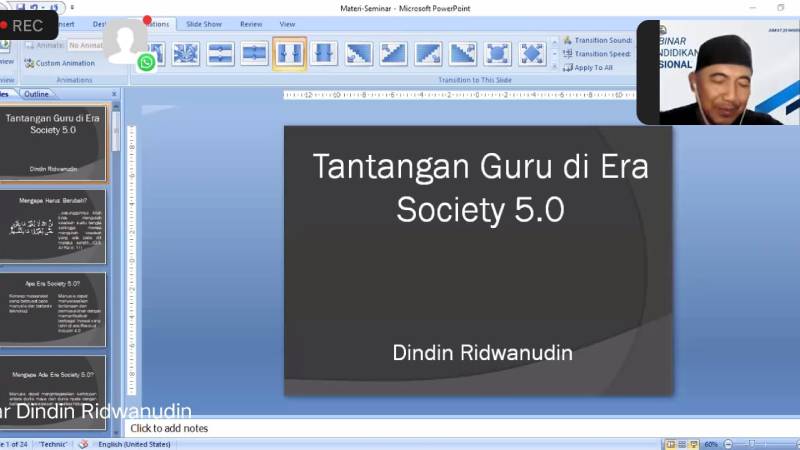Image resolution: width=800 pixels, height=450 pixels.
Task: Switch to the Outline pane tab
Action: [x=36, y=94]
